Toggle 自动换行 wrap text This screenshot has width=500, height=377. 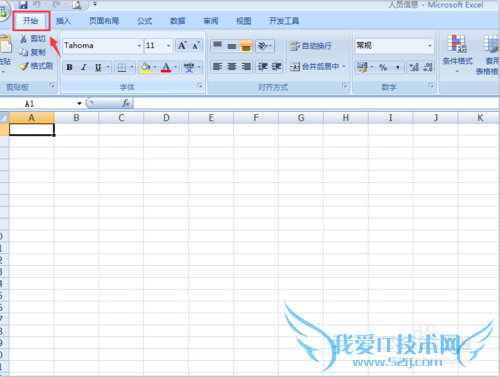coord(310,46)
